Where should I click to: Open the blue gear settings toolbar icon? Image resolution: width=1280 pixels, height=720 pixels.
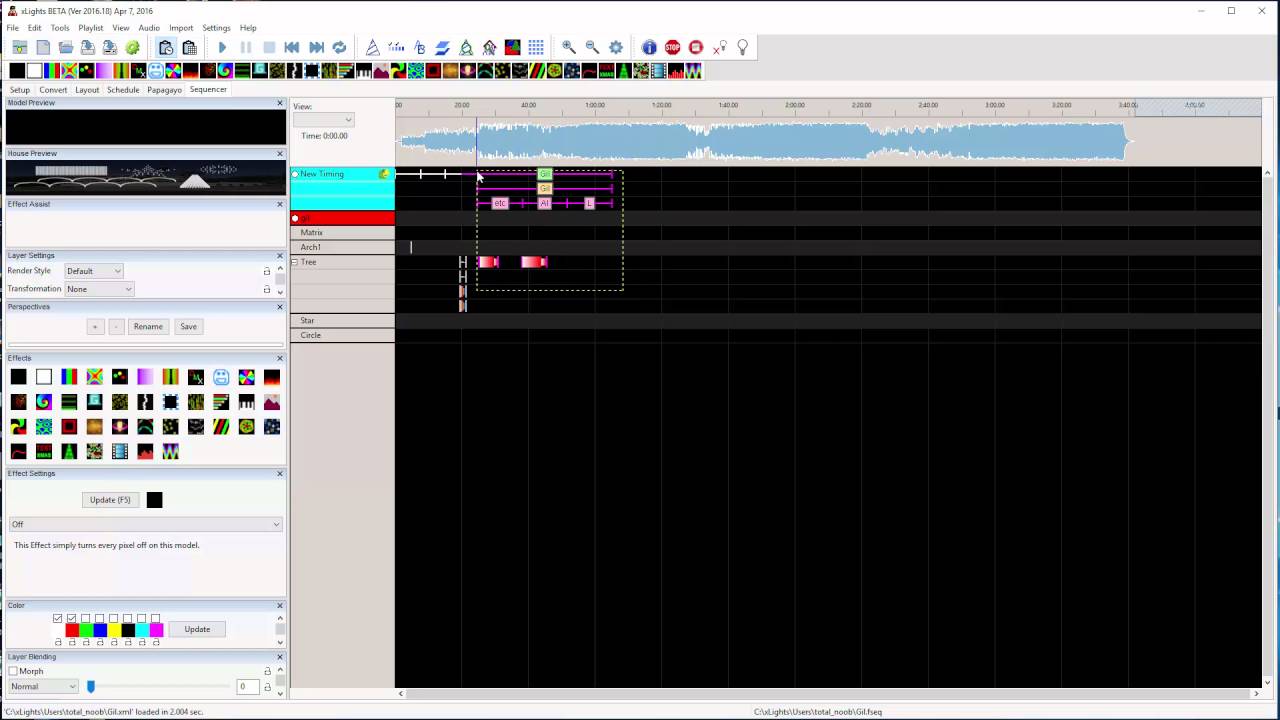pos(616,47)
